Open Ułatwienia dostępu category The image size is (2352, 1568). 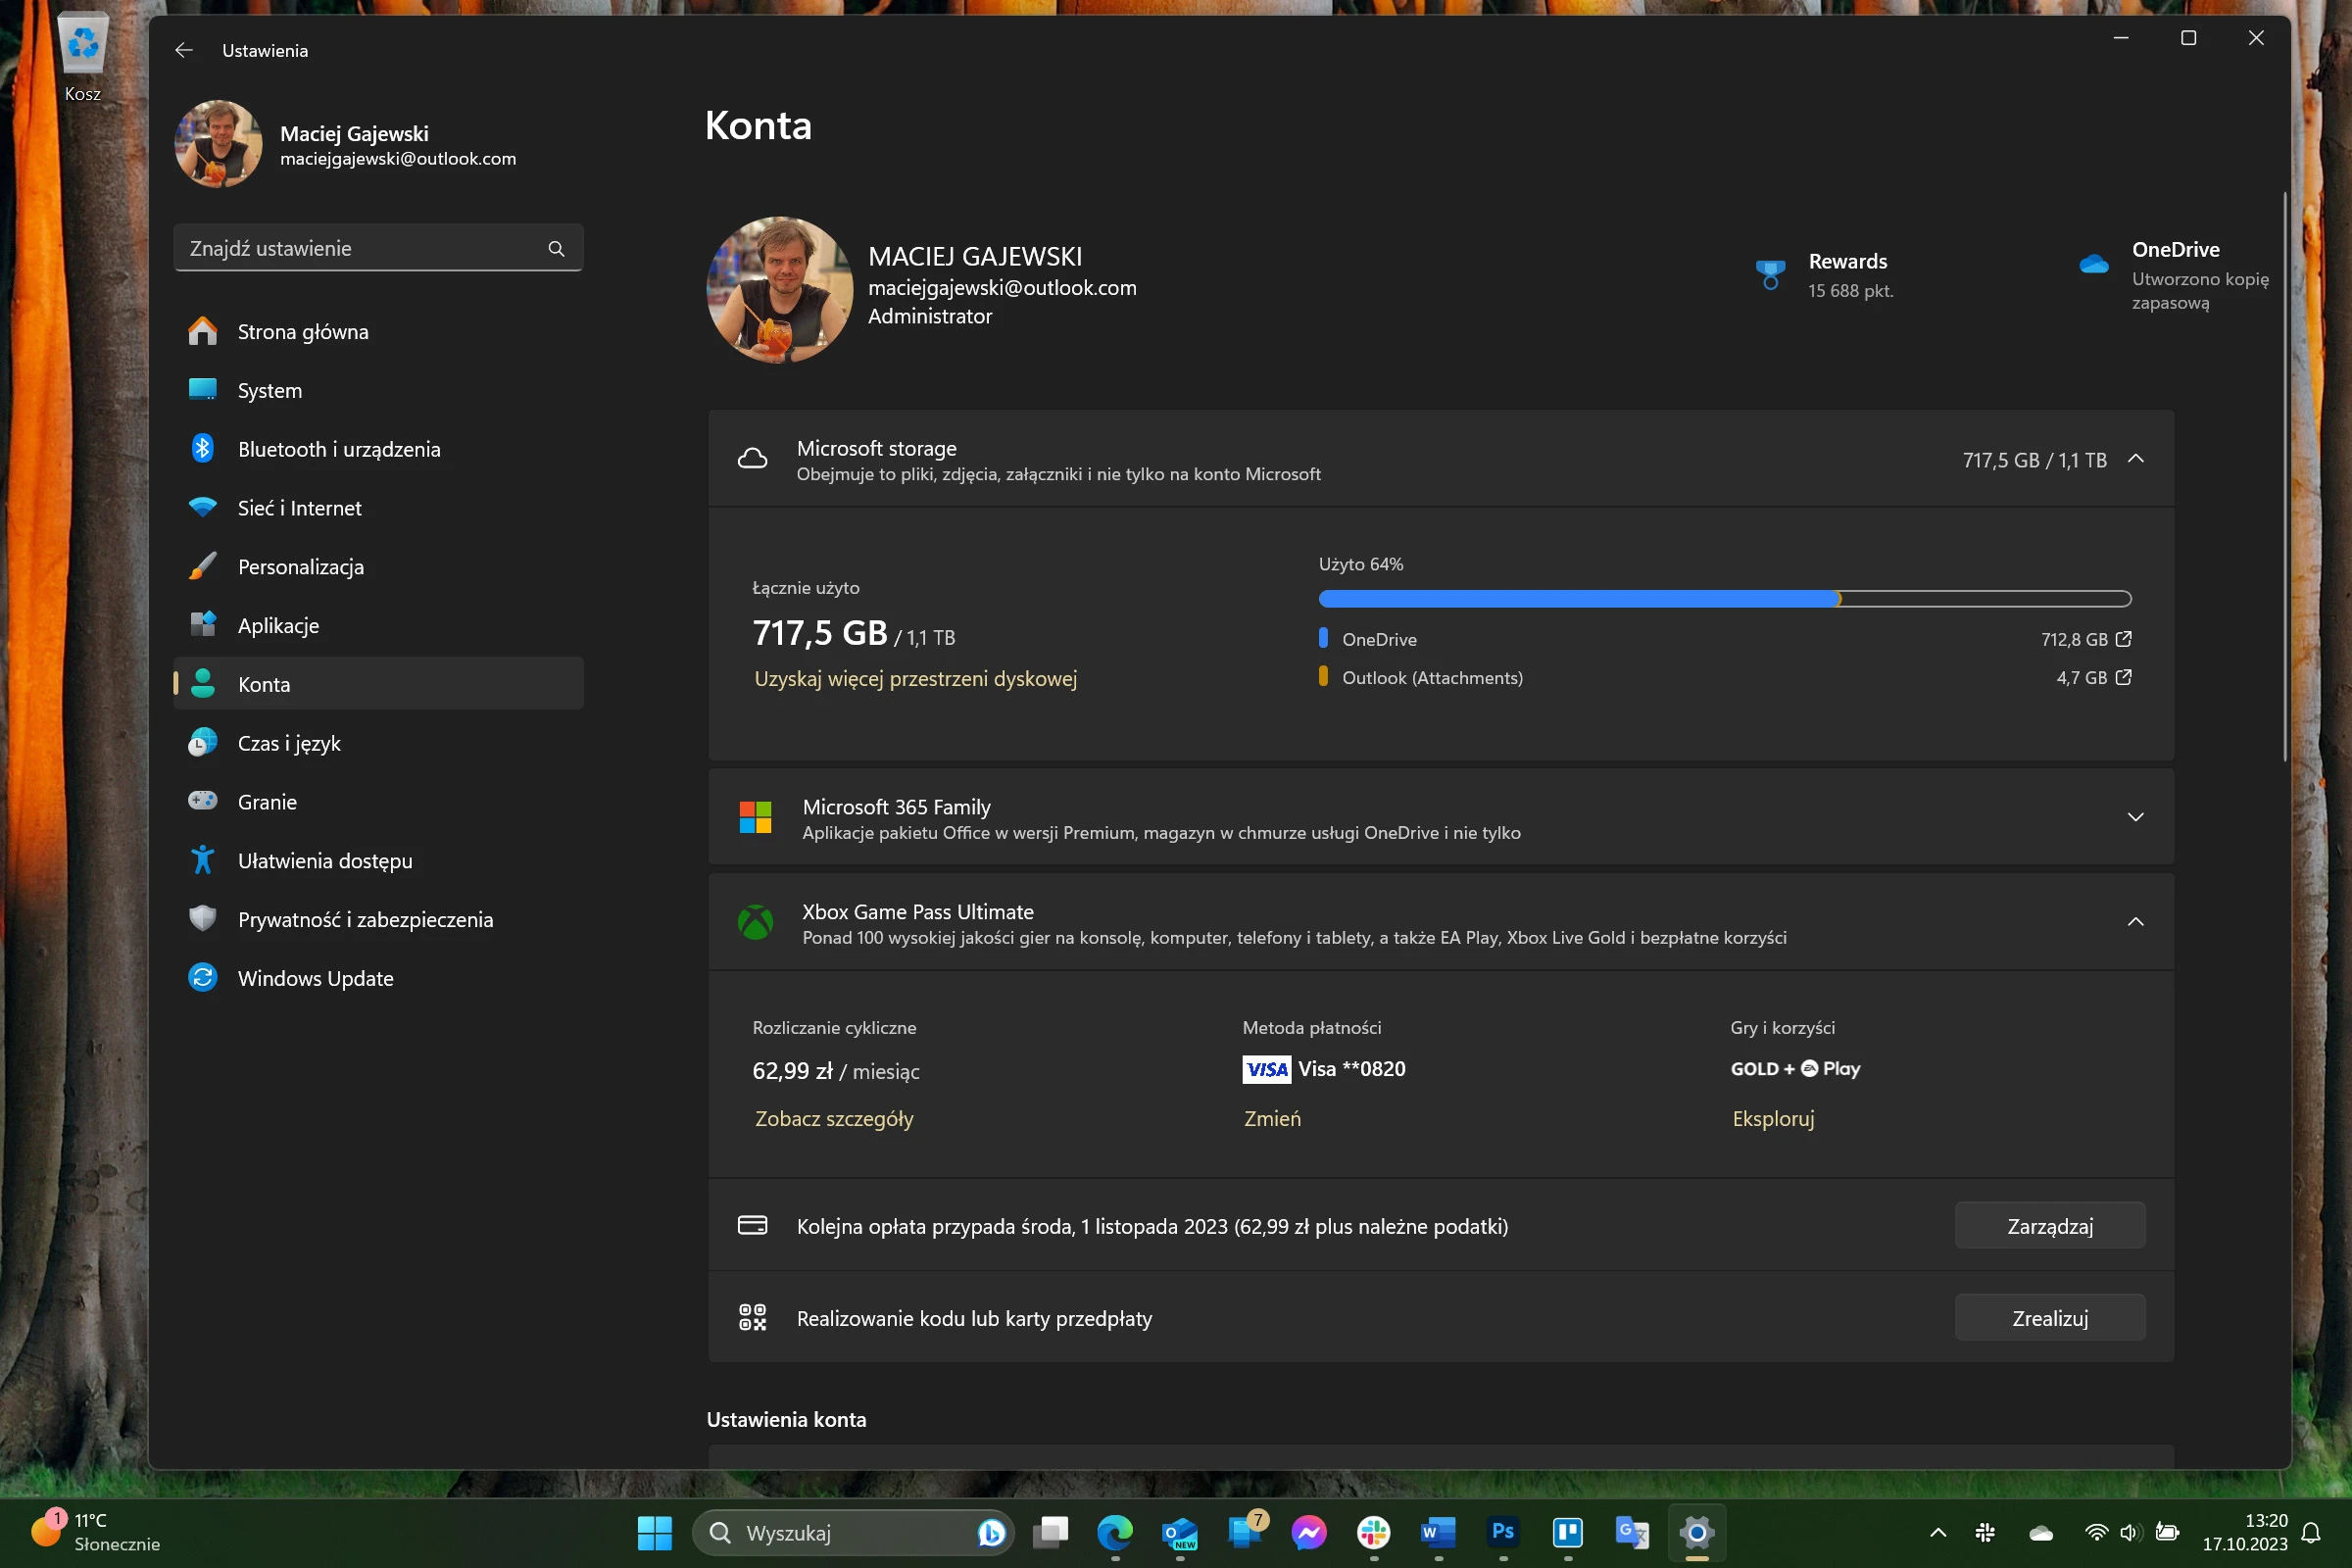pos(378,861)
